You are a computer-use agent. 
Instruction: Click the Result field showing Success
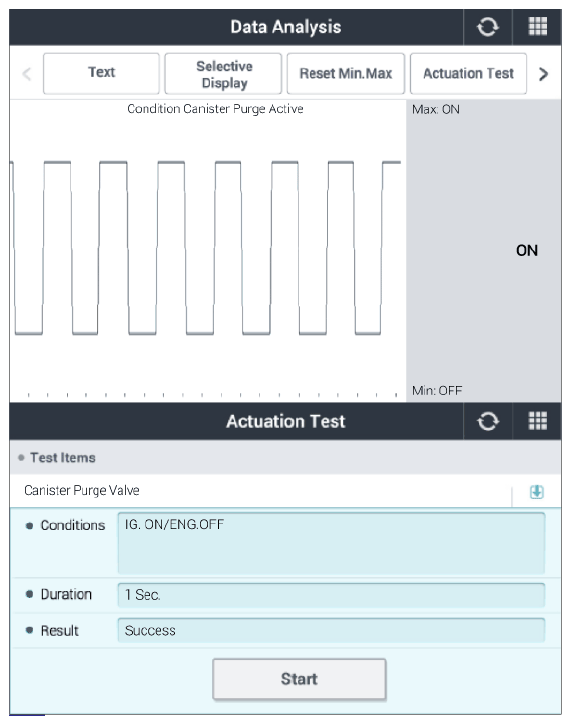[331, 630]
